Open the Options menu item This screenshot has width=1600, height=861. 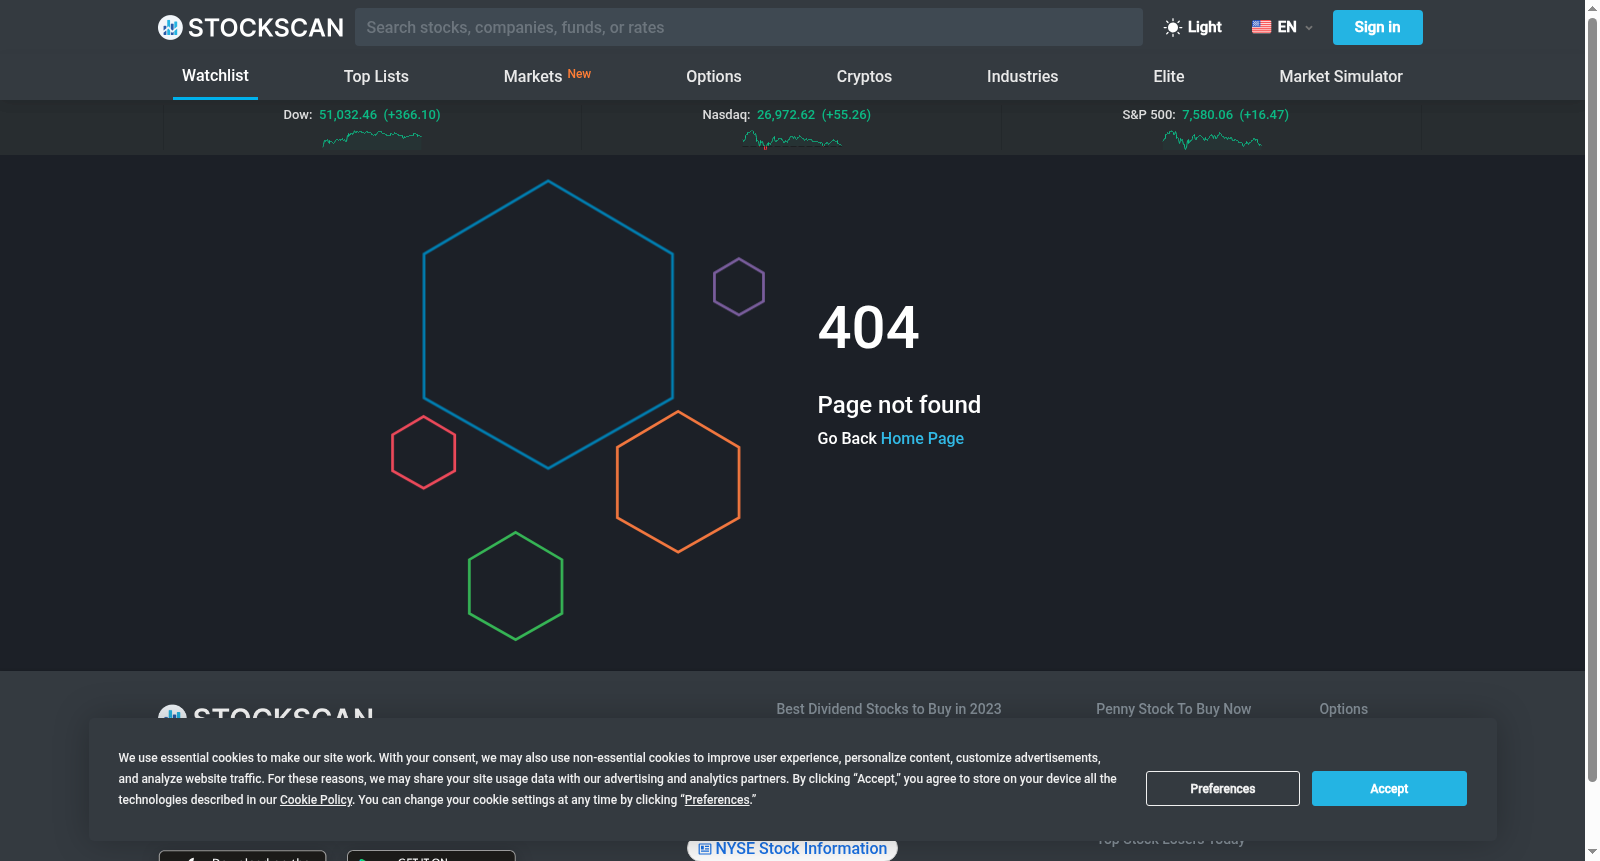pyautogui.click(x=714, y=77)
